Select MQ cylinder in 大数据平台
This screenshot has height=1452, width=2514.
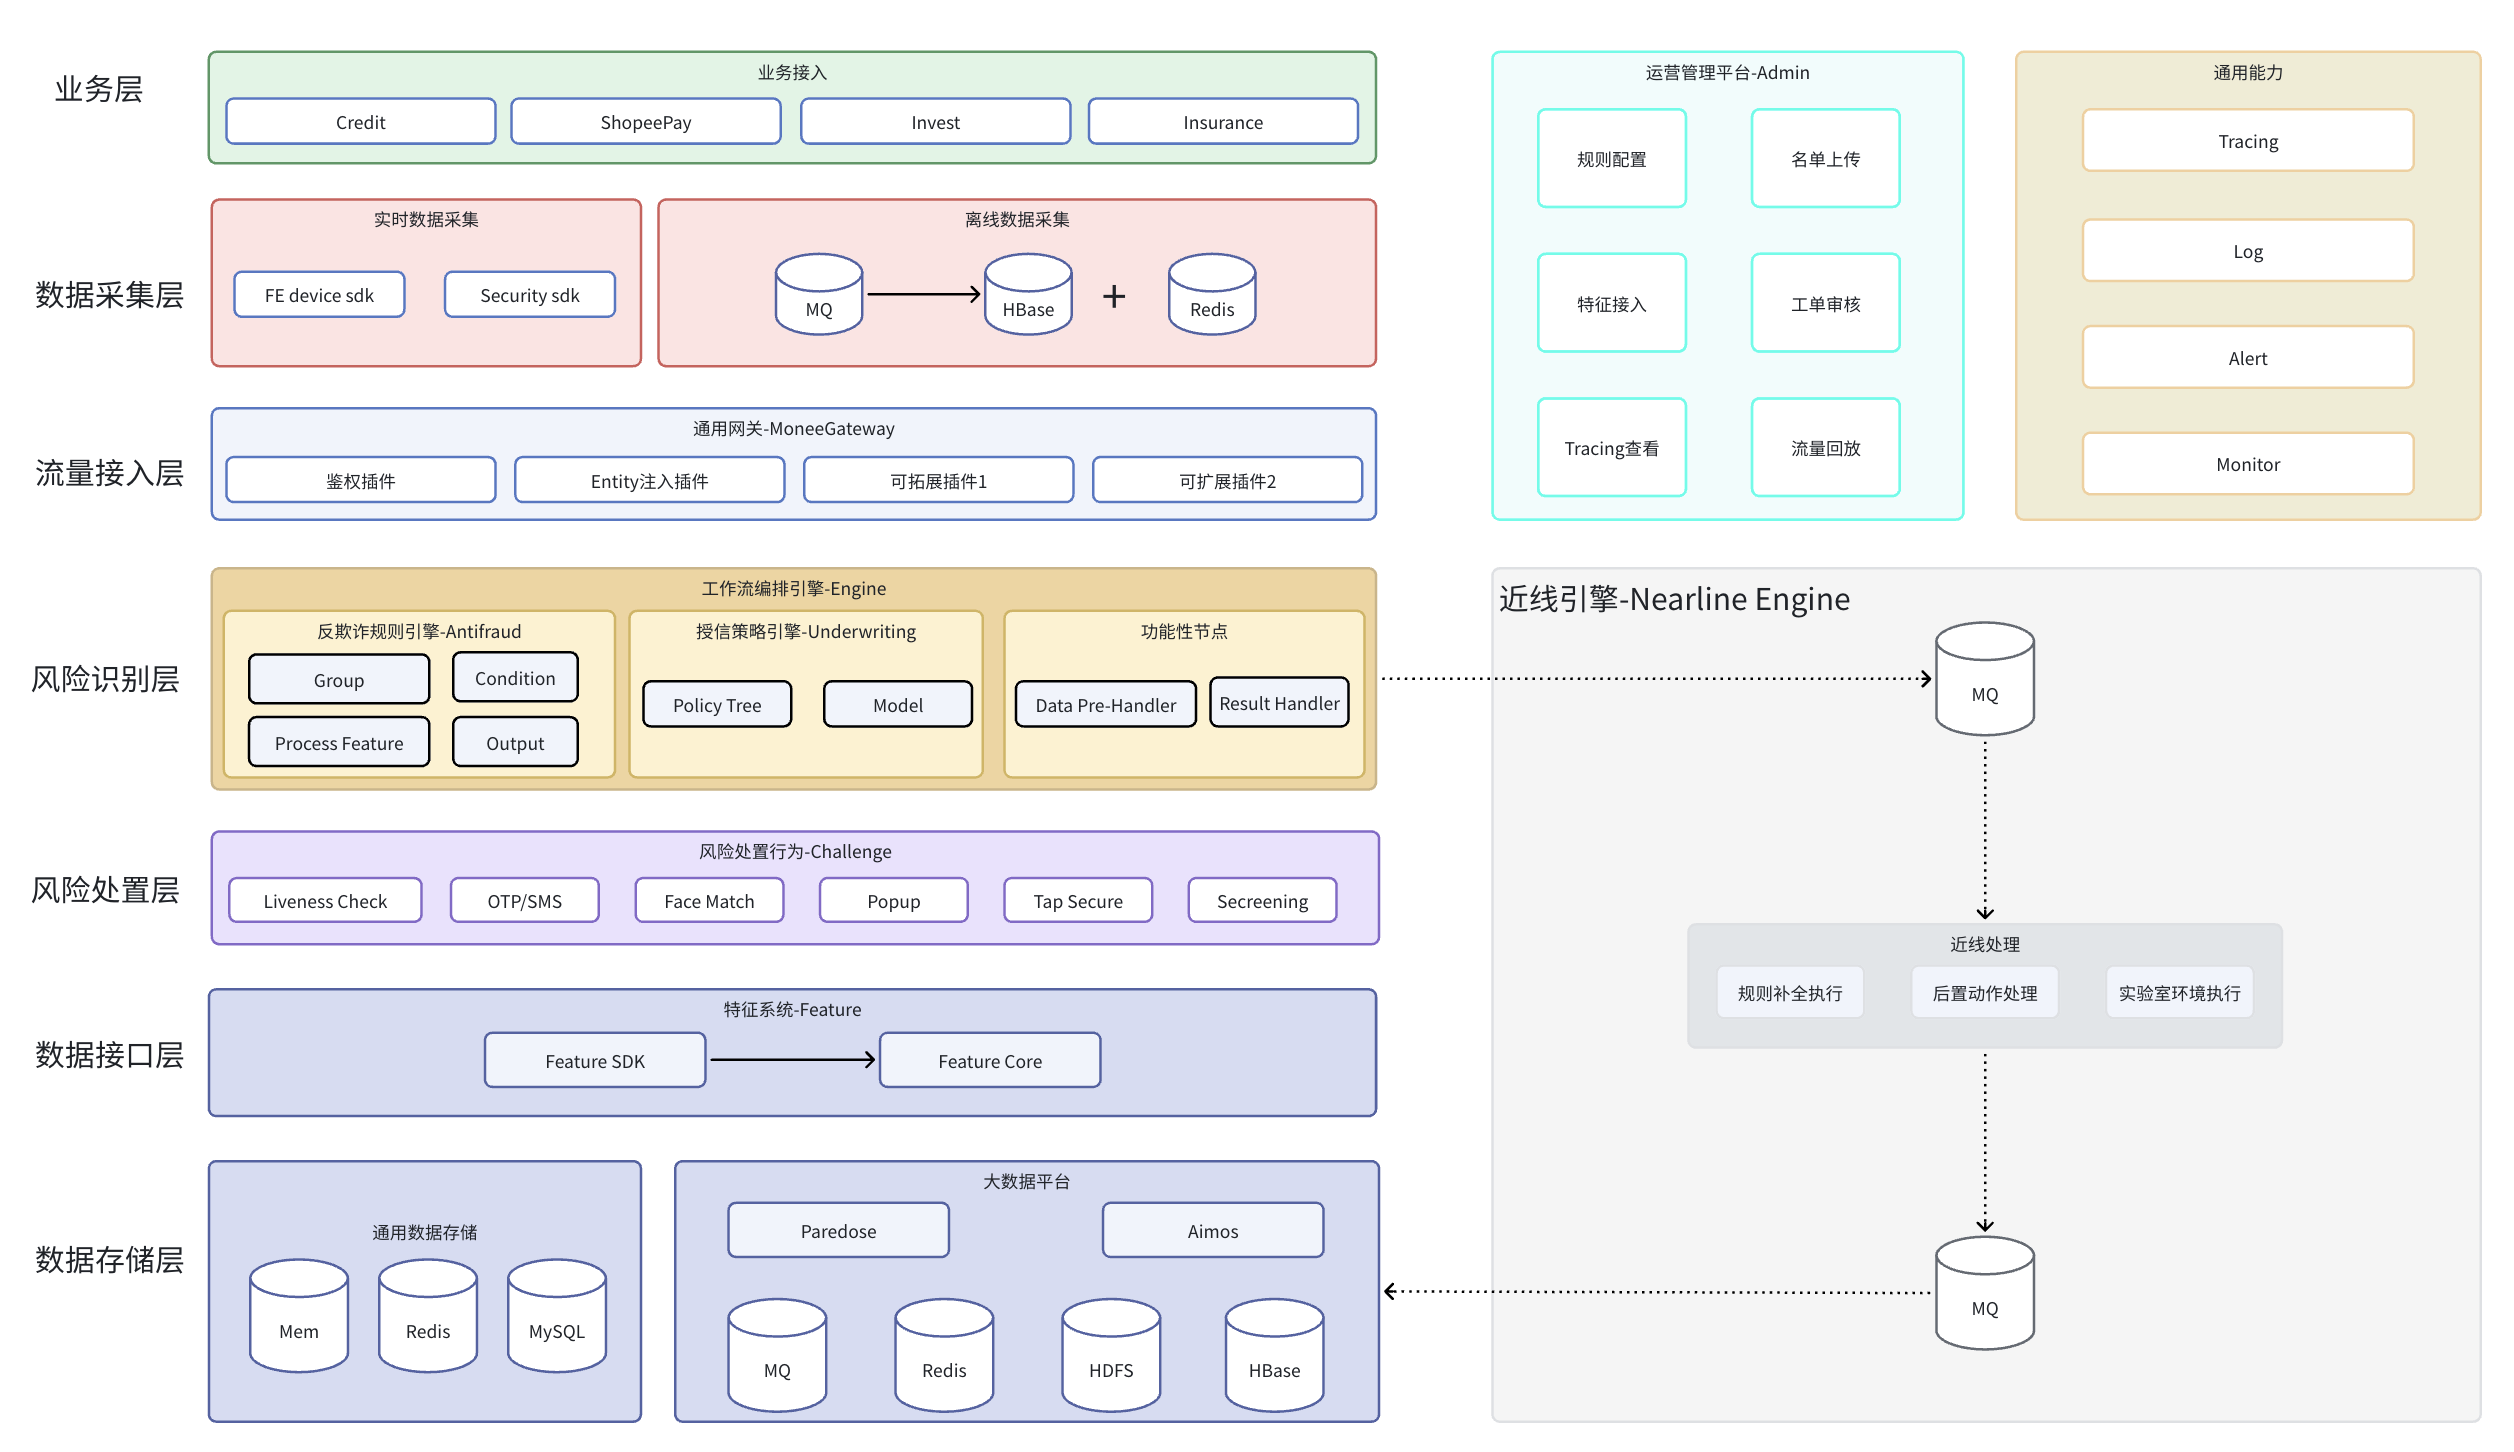coord(777,1355)
